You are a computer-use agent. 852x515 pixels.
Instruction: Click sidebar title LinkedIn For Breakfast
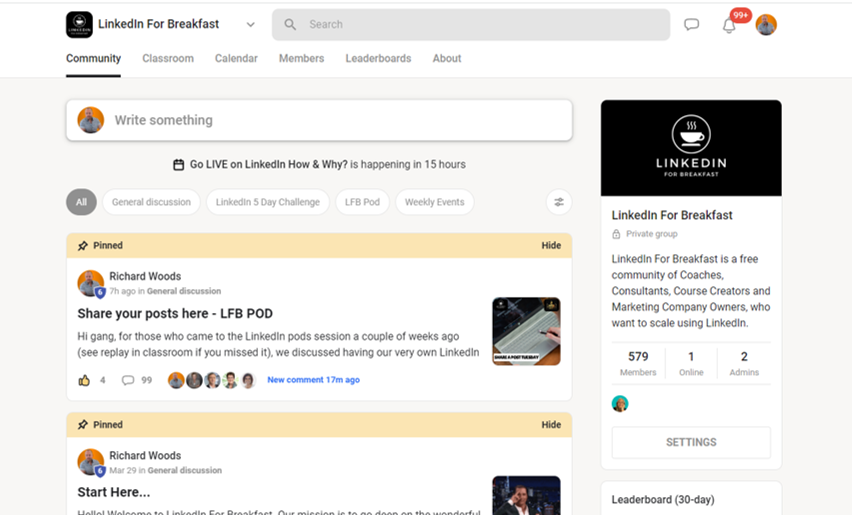[x=672, y=215]
